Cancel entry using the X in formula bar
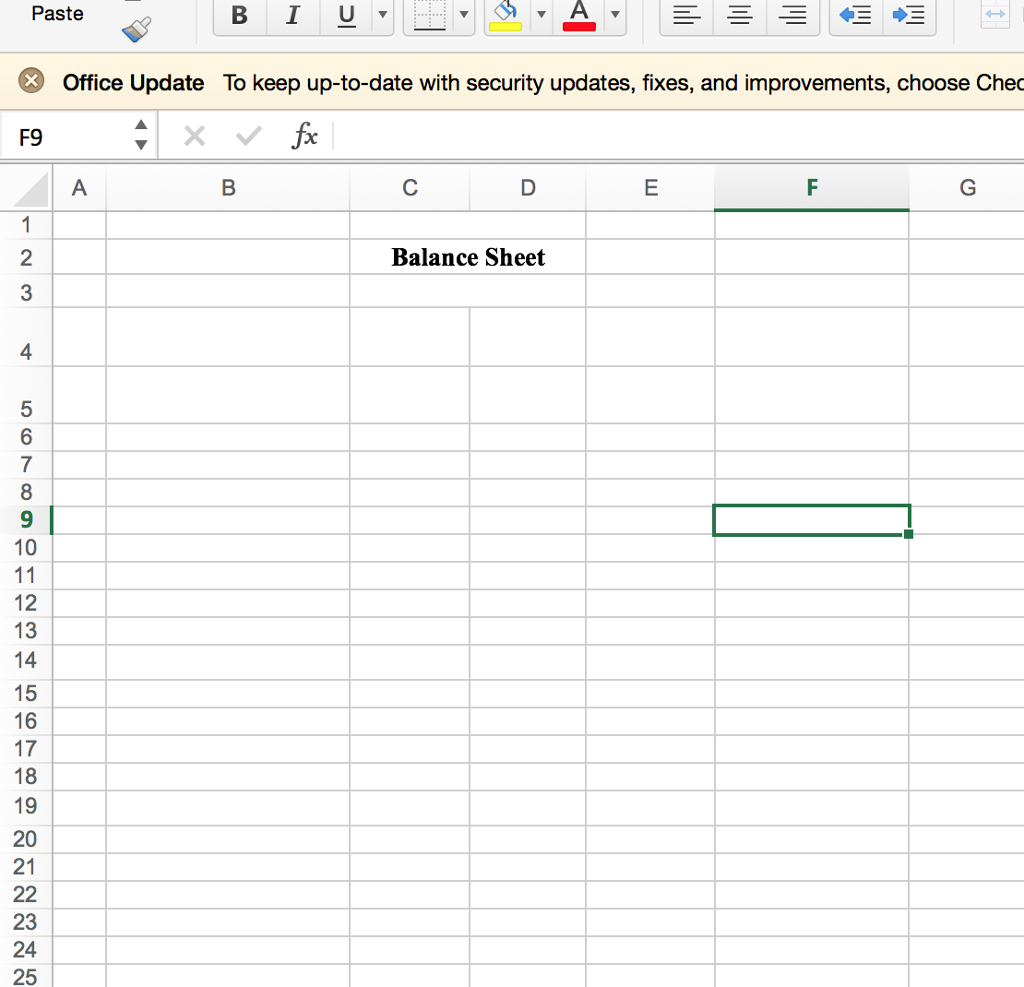The width and height of the screenshot is (1024, 987). (x=193, y=136)
